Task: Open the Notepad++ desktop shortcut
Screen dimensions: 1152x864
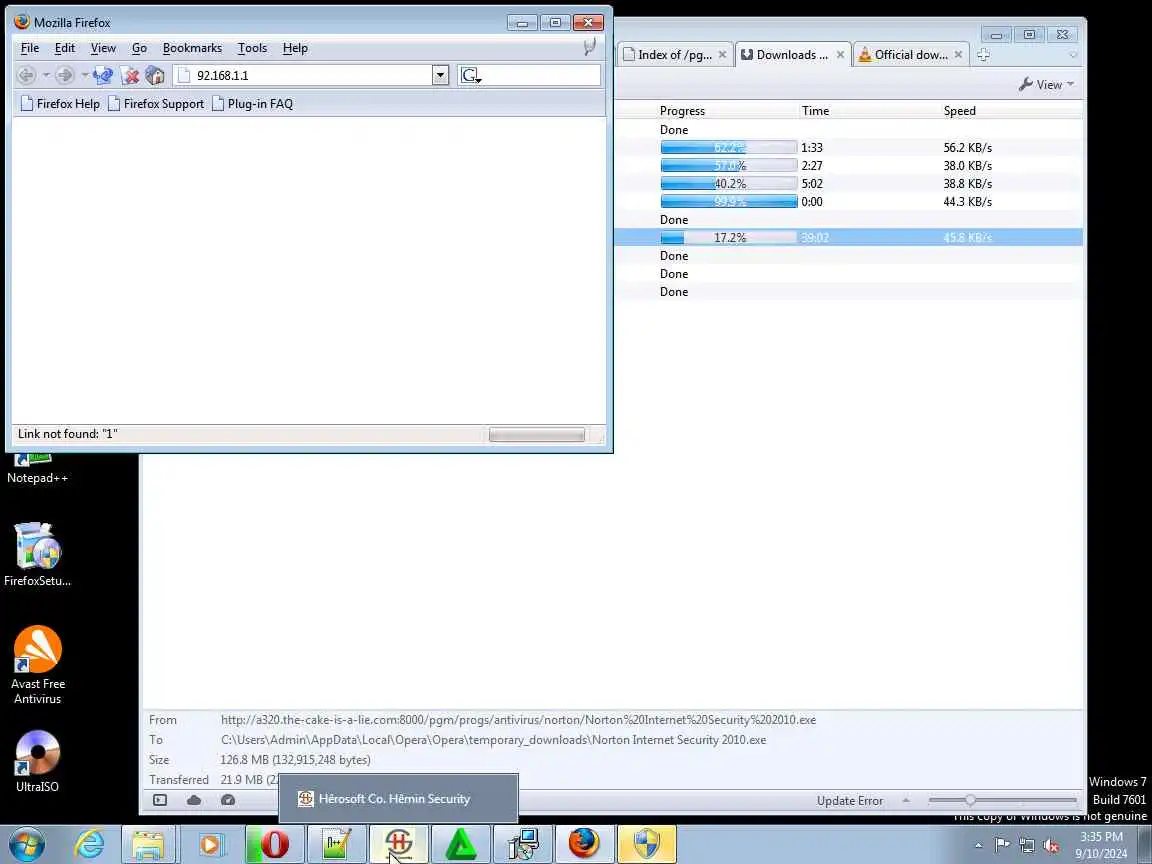Action: tap(37, 469)
